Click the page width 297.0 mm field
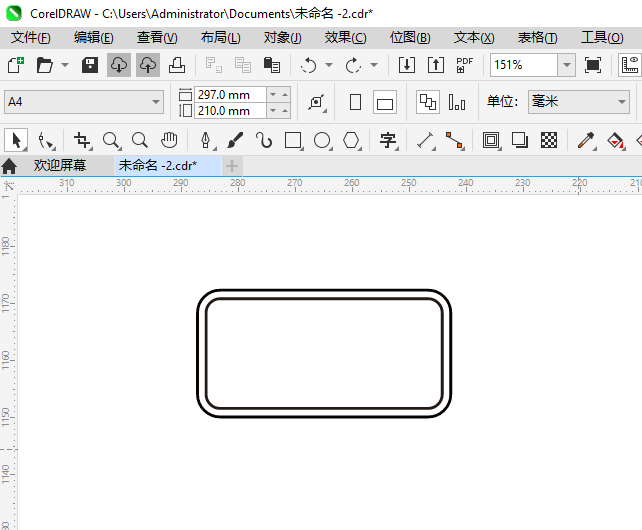642x530 pixels. (230, 95)
